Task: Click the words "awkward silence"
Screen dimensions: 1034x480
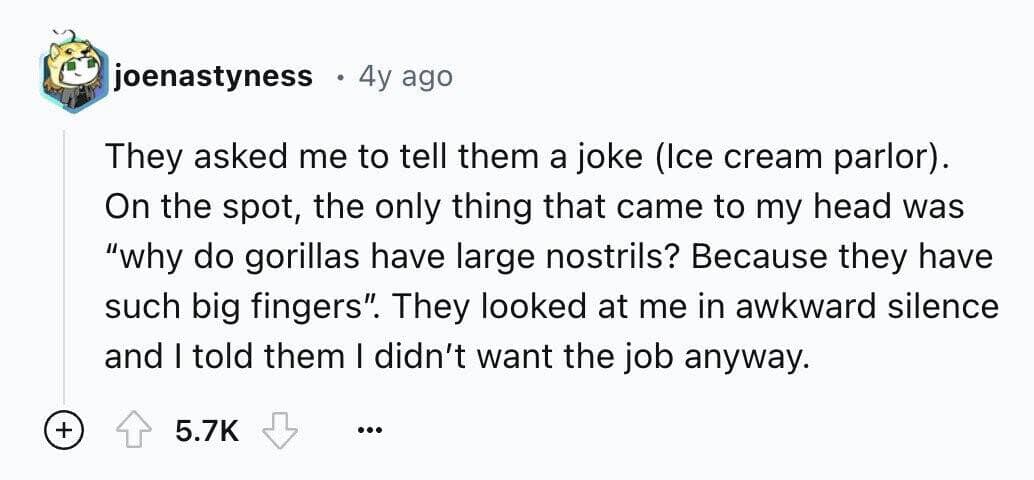Action: pyautogui.click(x=862, y=306)
